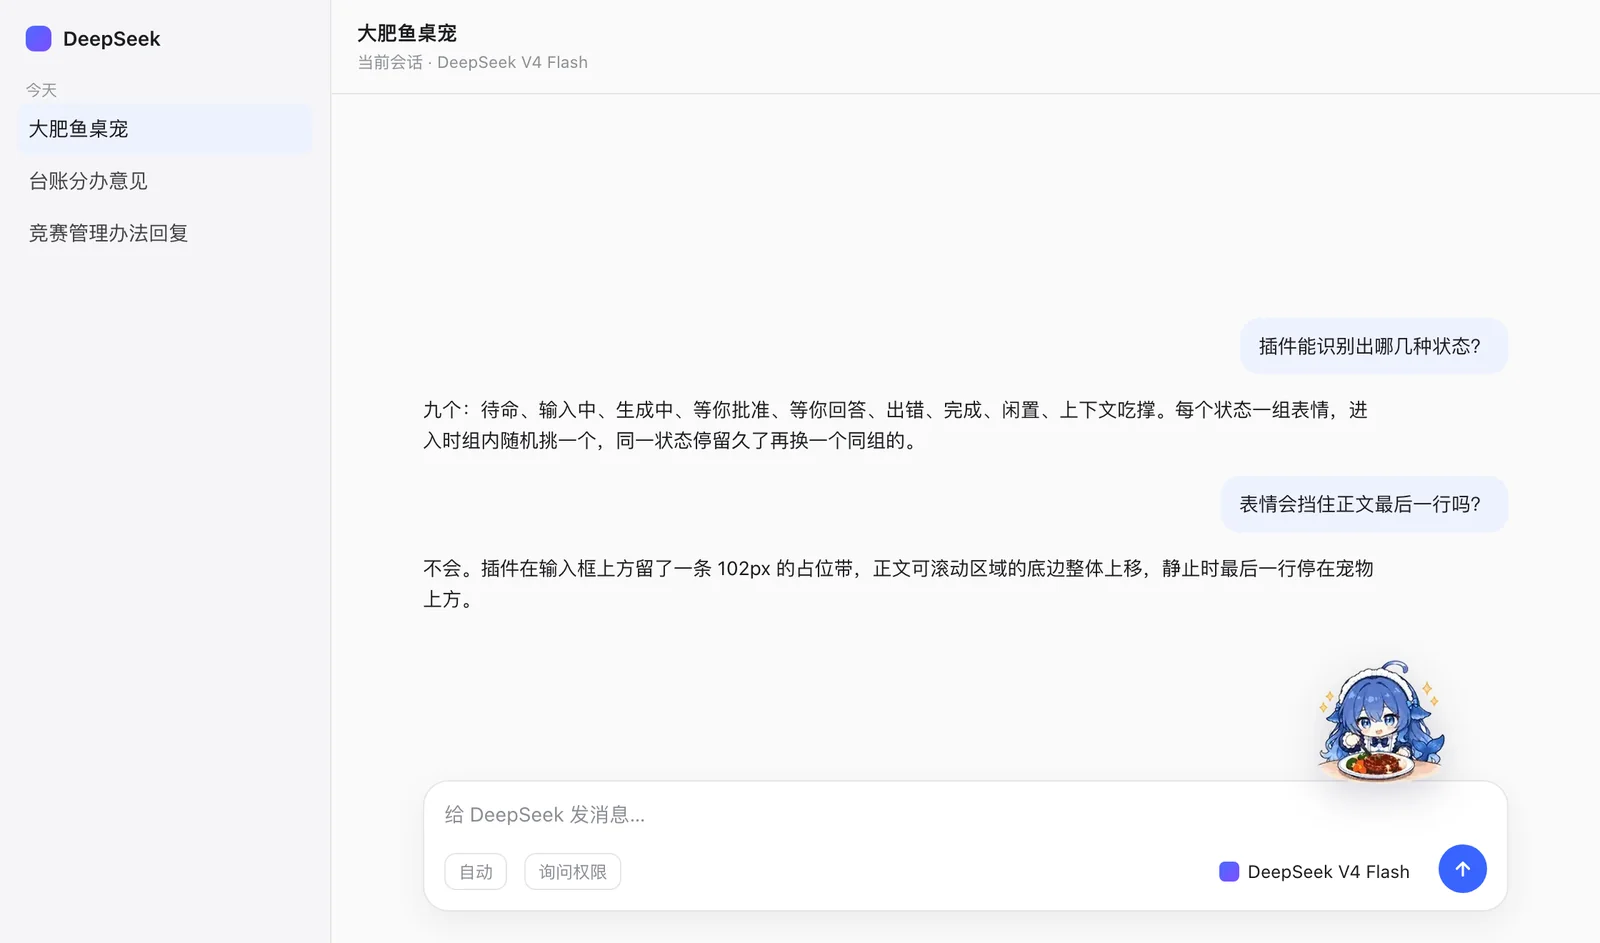Open the 大肥鱼桌宠 conversation in sidebar

(165, 129)
